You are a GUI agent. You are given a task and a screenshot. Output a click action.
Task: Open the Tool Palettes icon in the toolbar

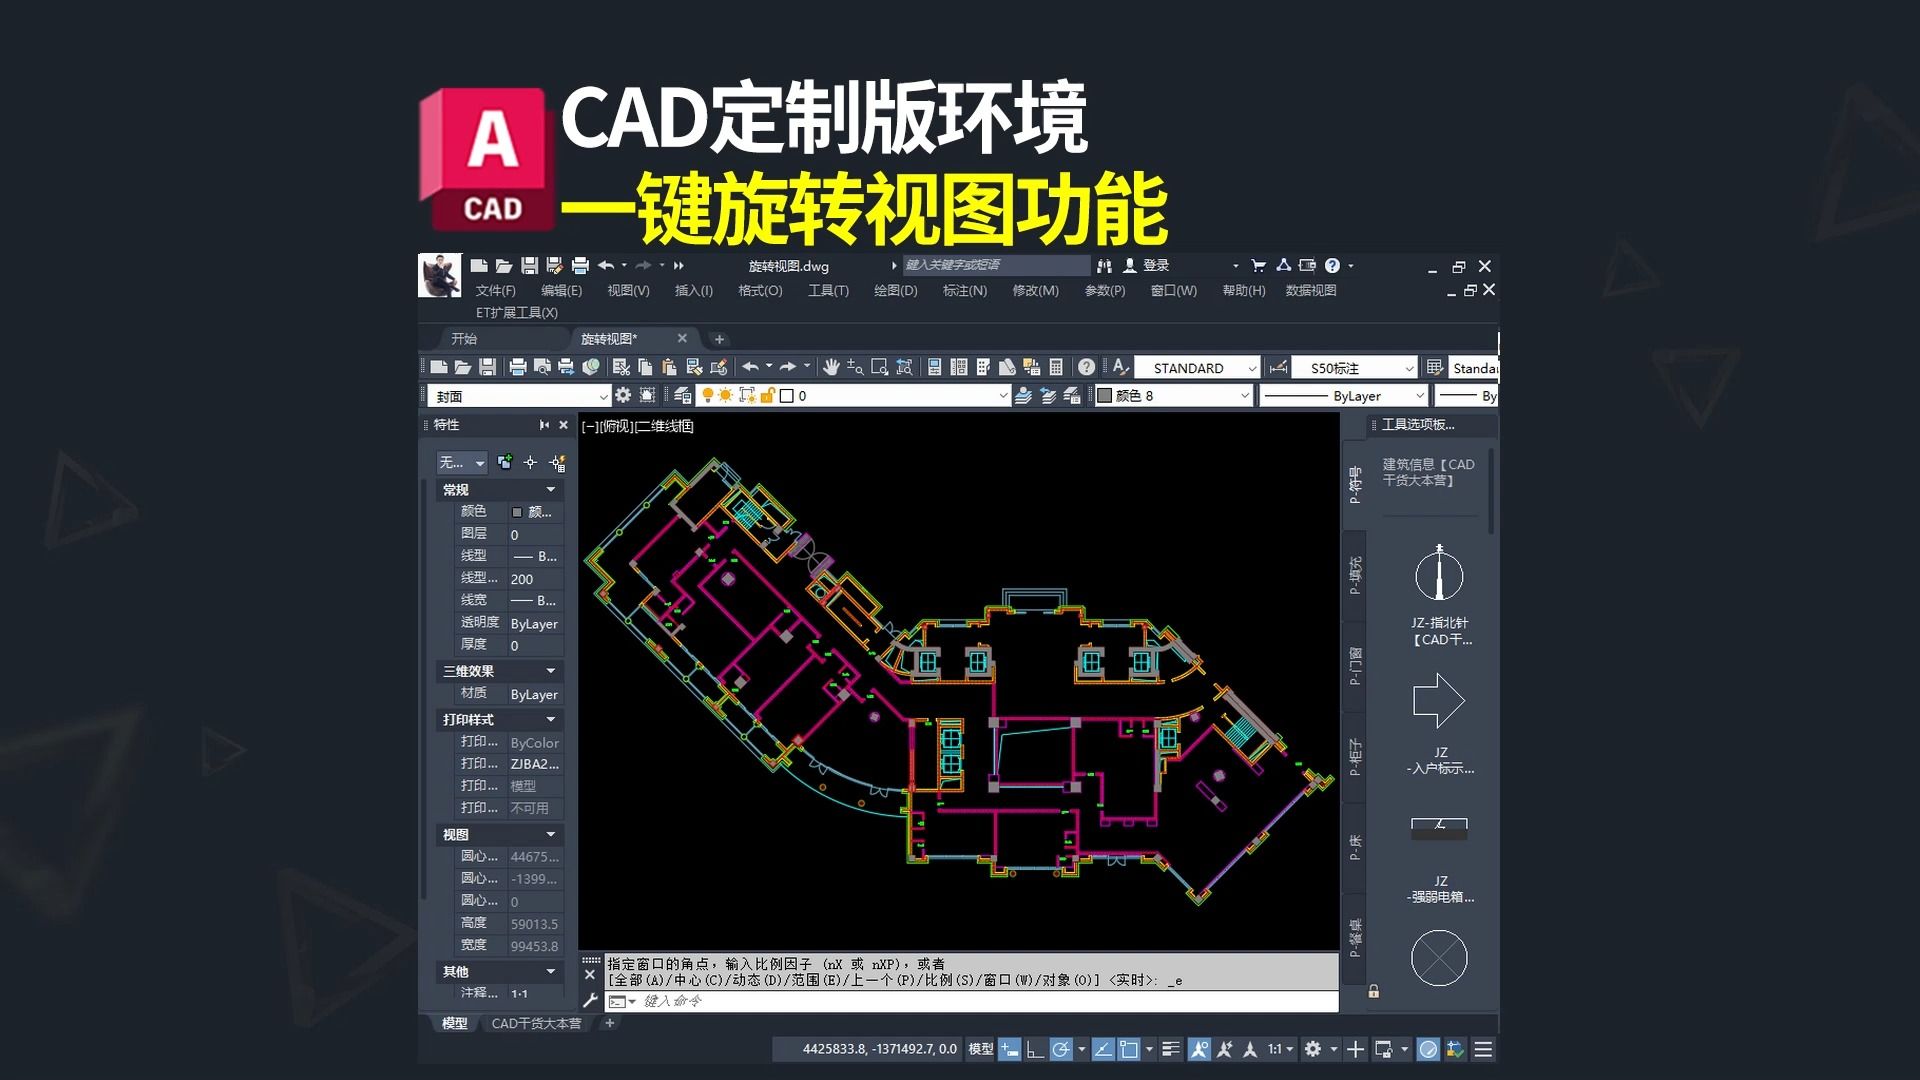tap(983, 367)
